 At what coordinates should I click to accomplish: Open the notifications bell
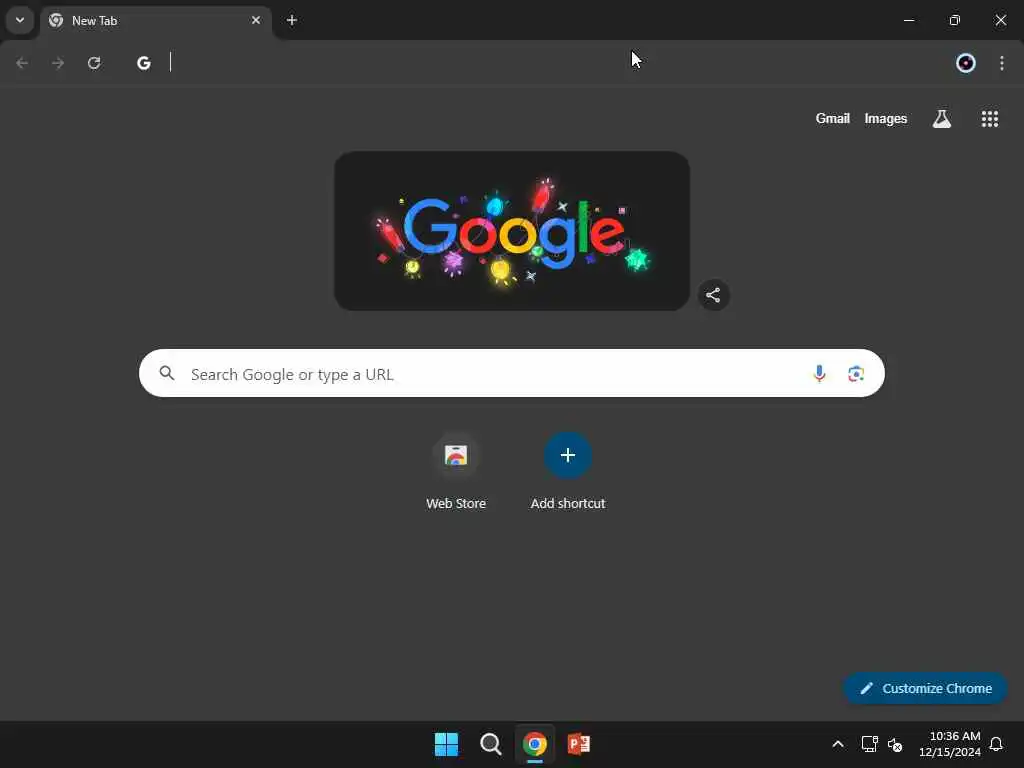(x=996, y=744)
